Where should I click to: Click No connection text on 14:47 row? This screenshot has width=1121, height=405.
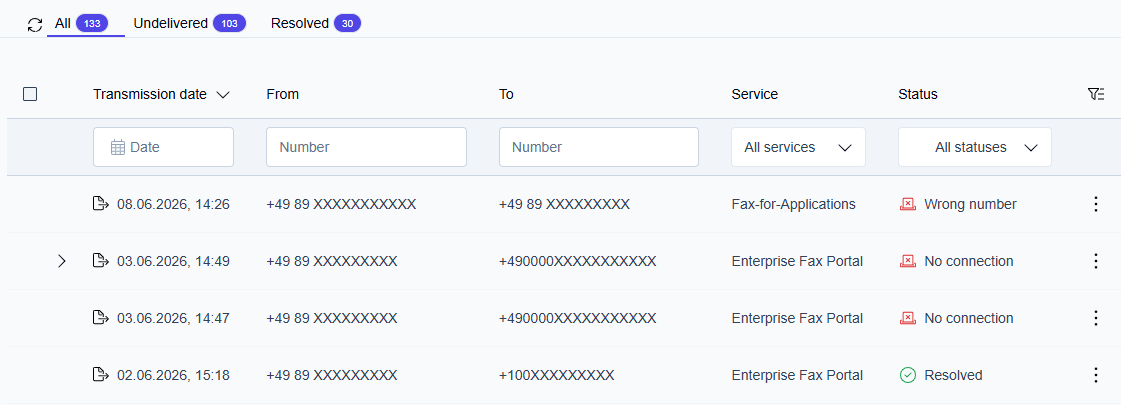[x=969, y=318]
